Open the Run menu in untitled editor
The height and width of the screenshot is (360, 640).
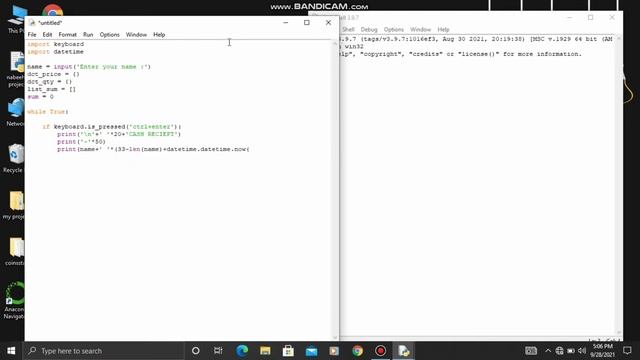point(88,35)
